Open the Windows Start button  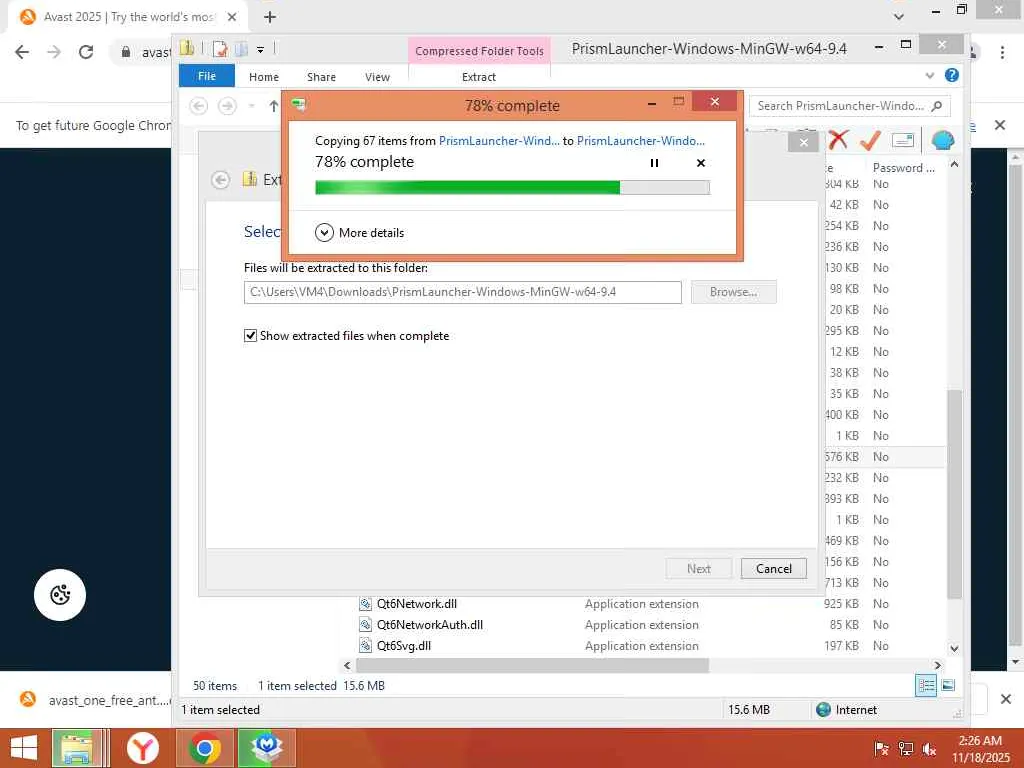pyautogui.click(x=24, y=748)
